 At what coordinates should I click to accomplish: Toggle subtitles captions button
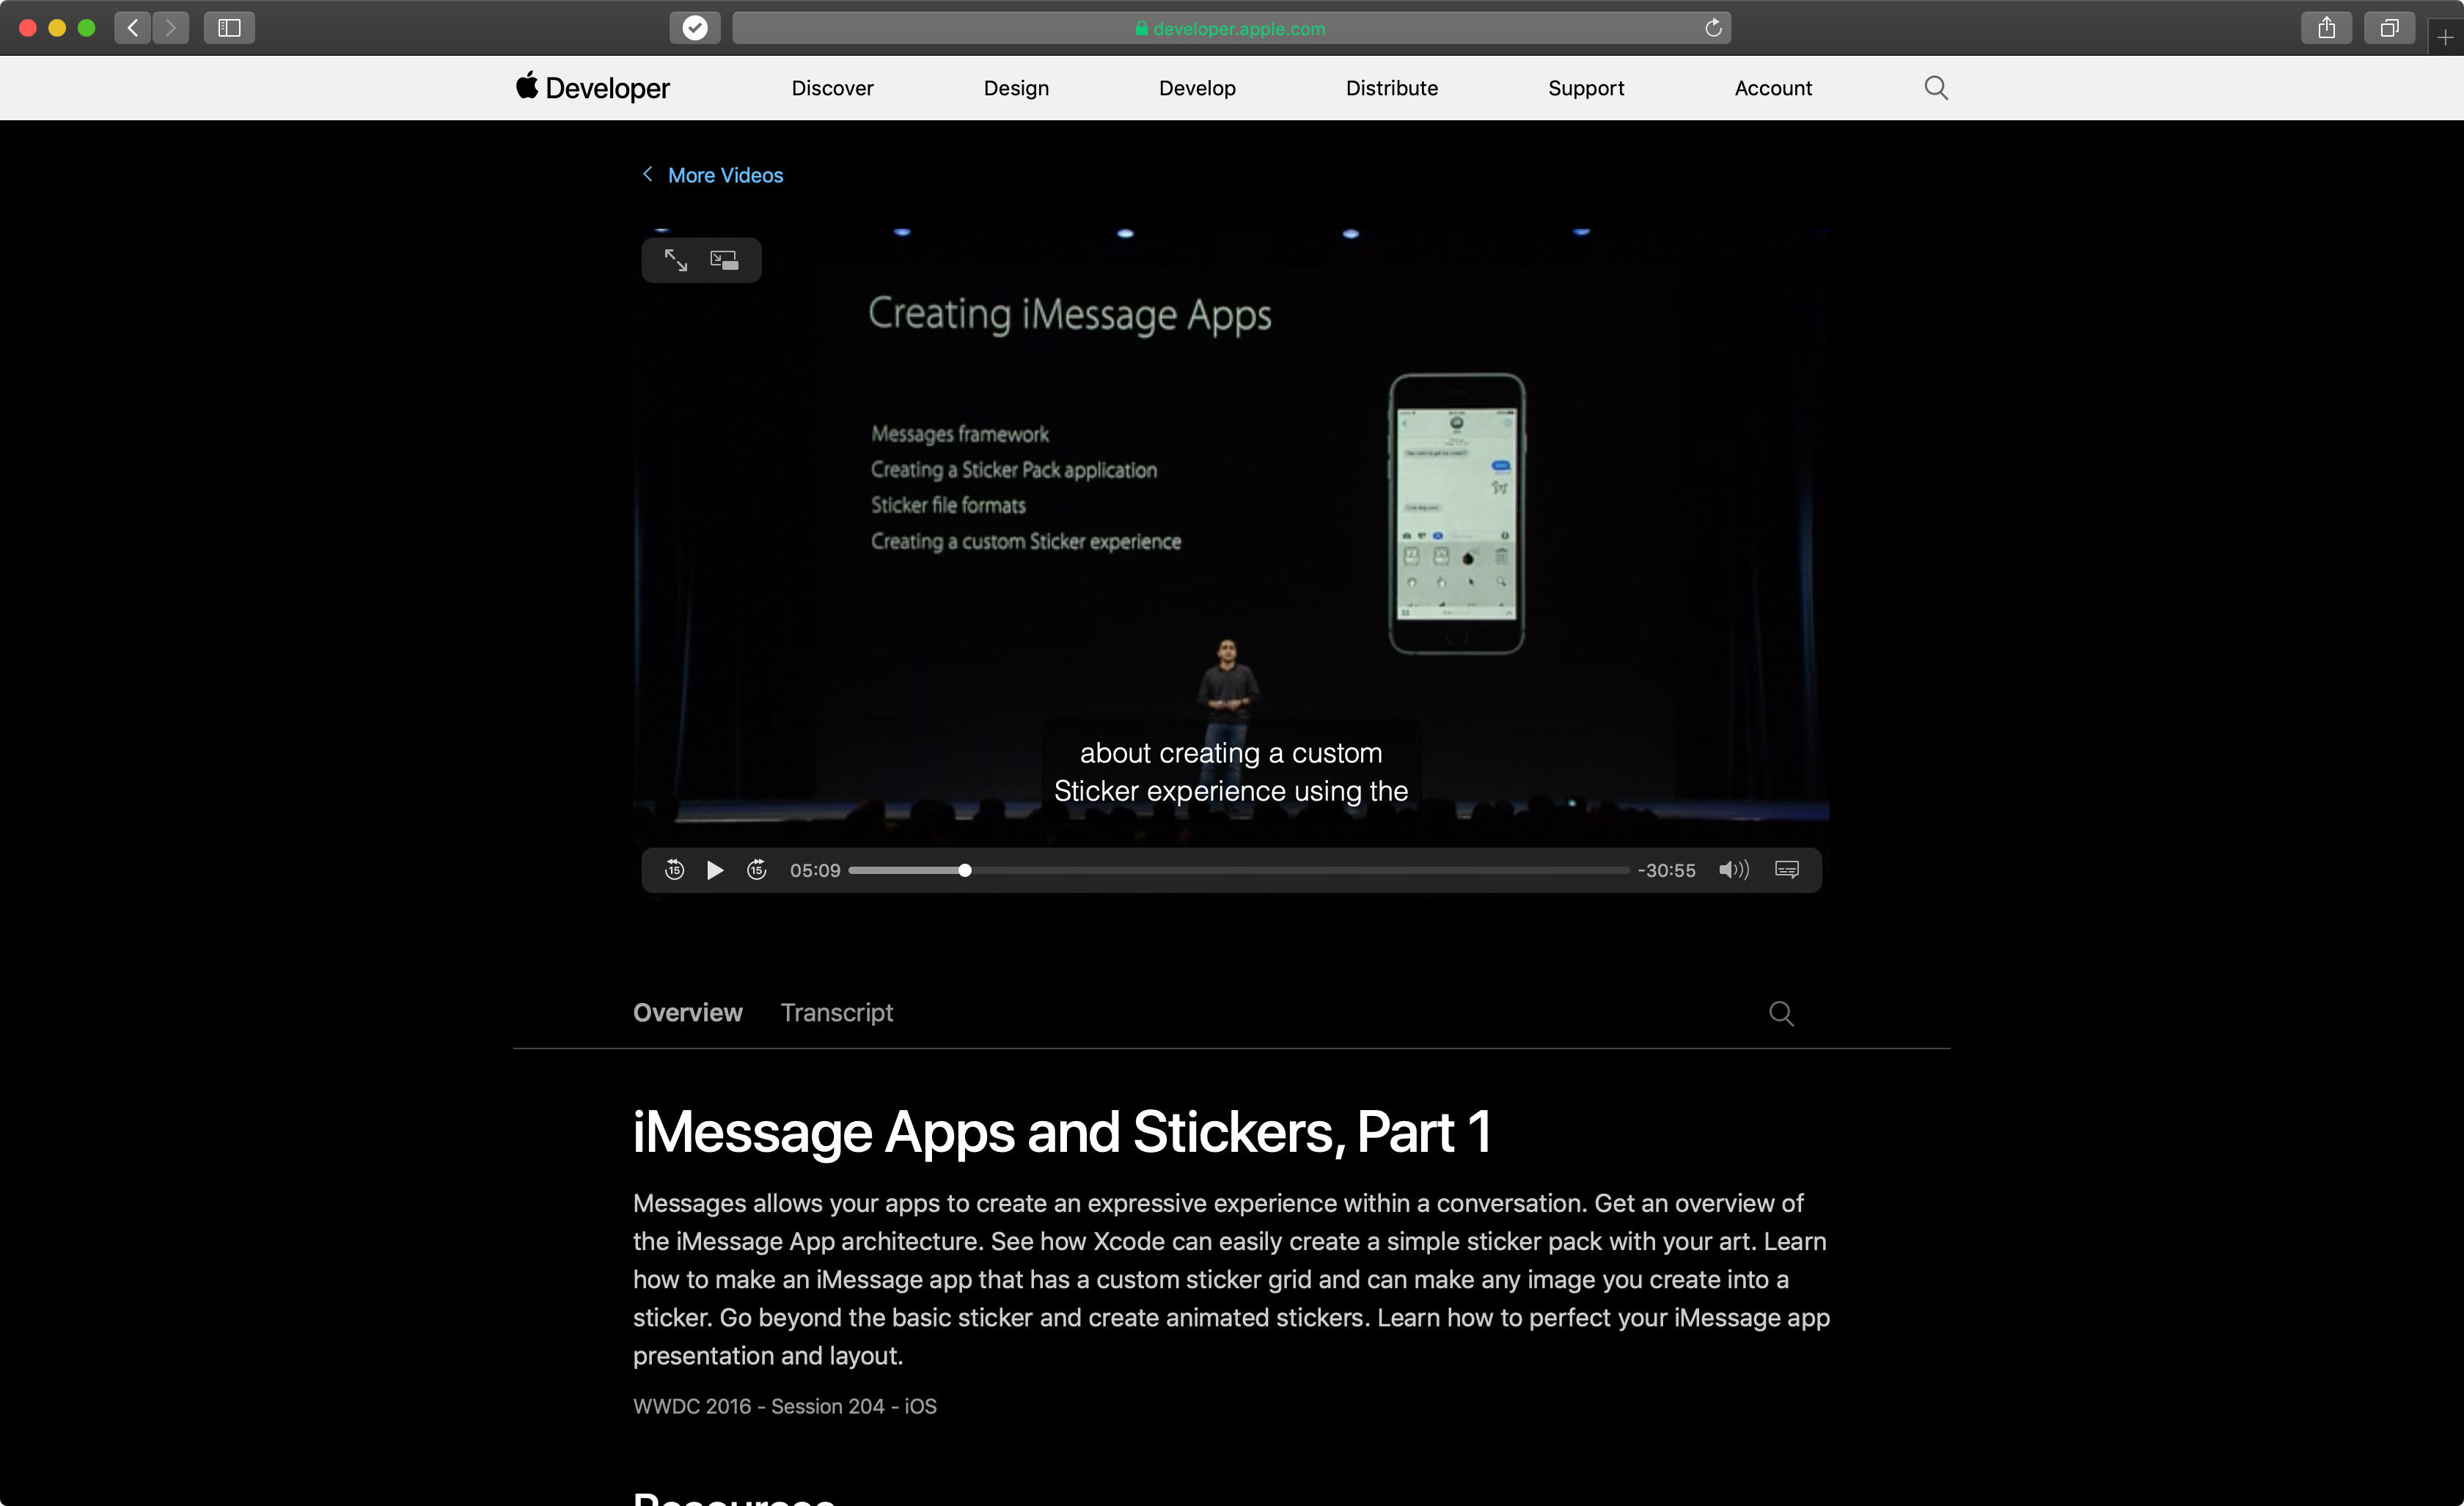point(1786,870)
